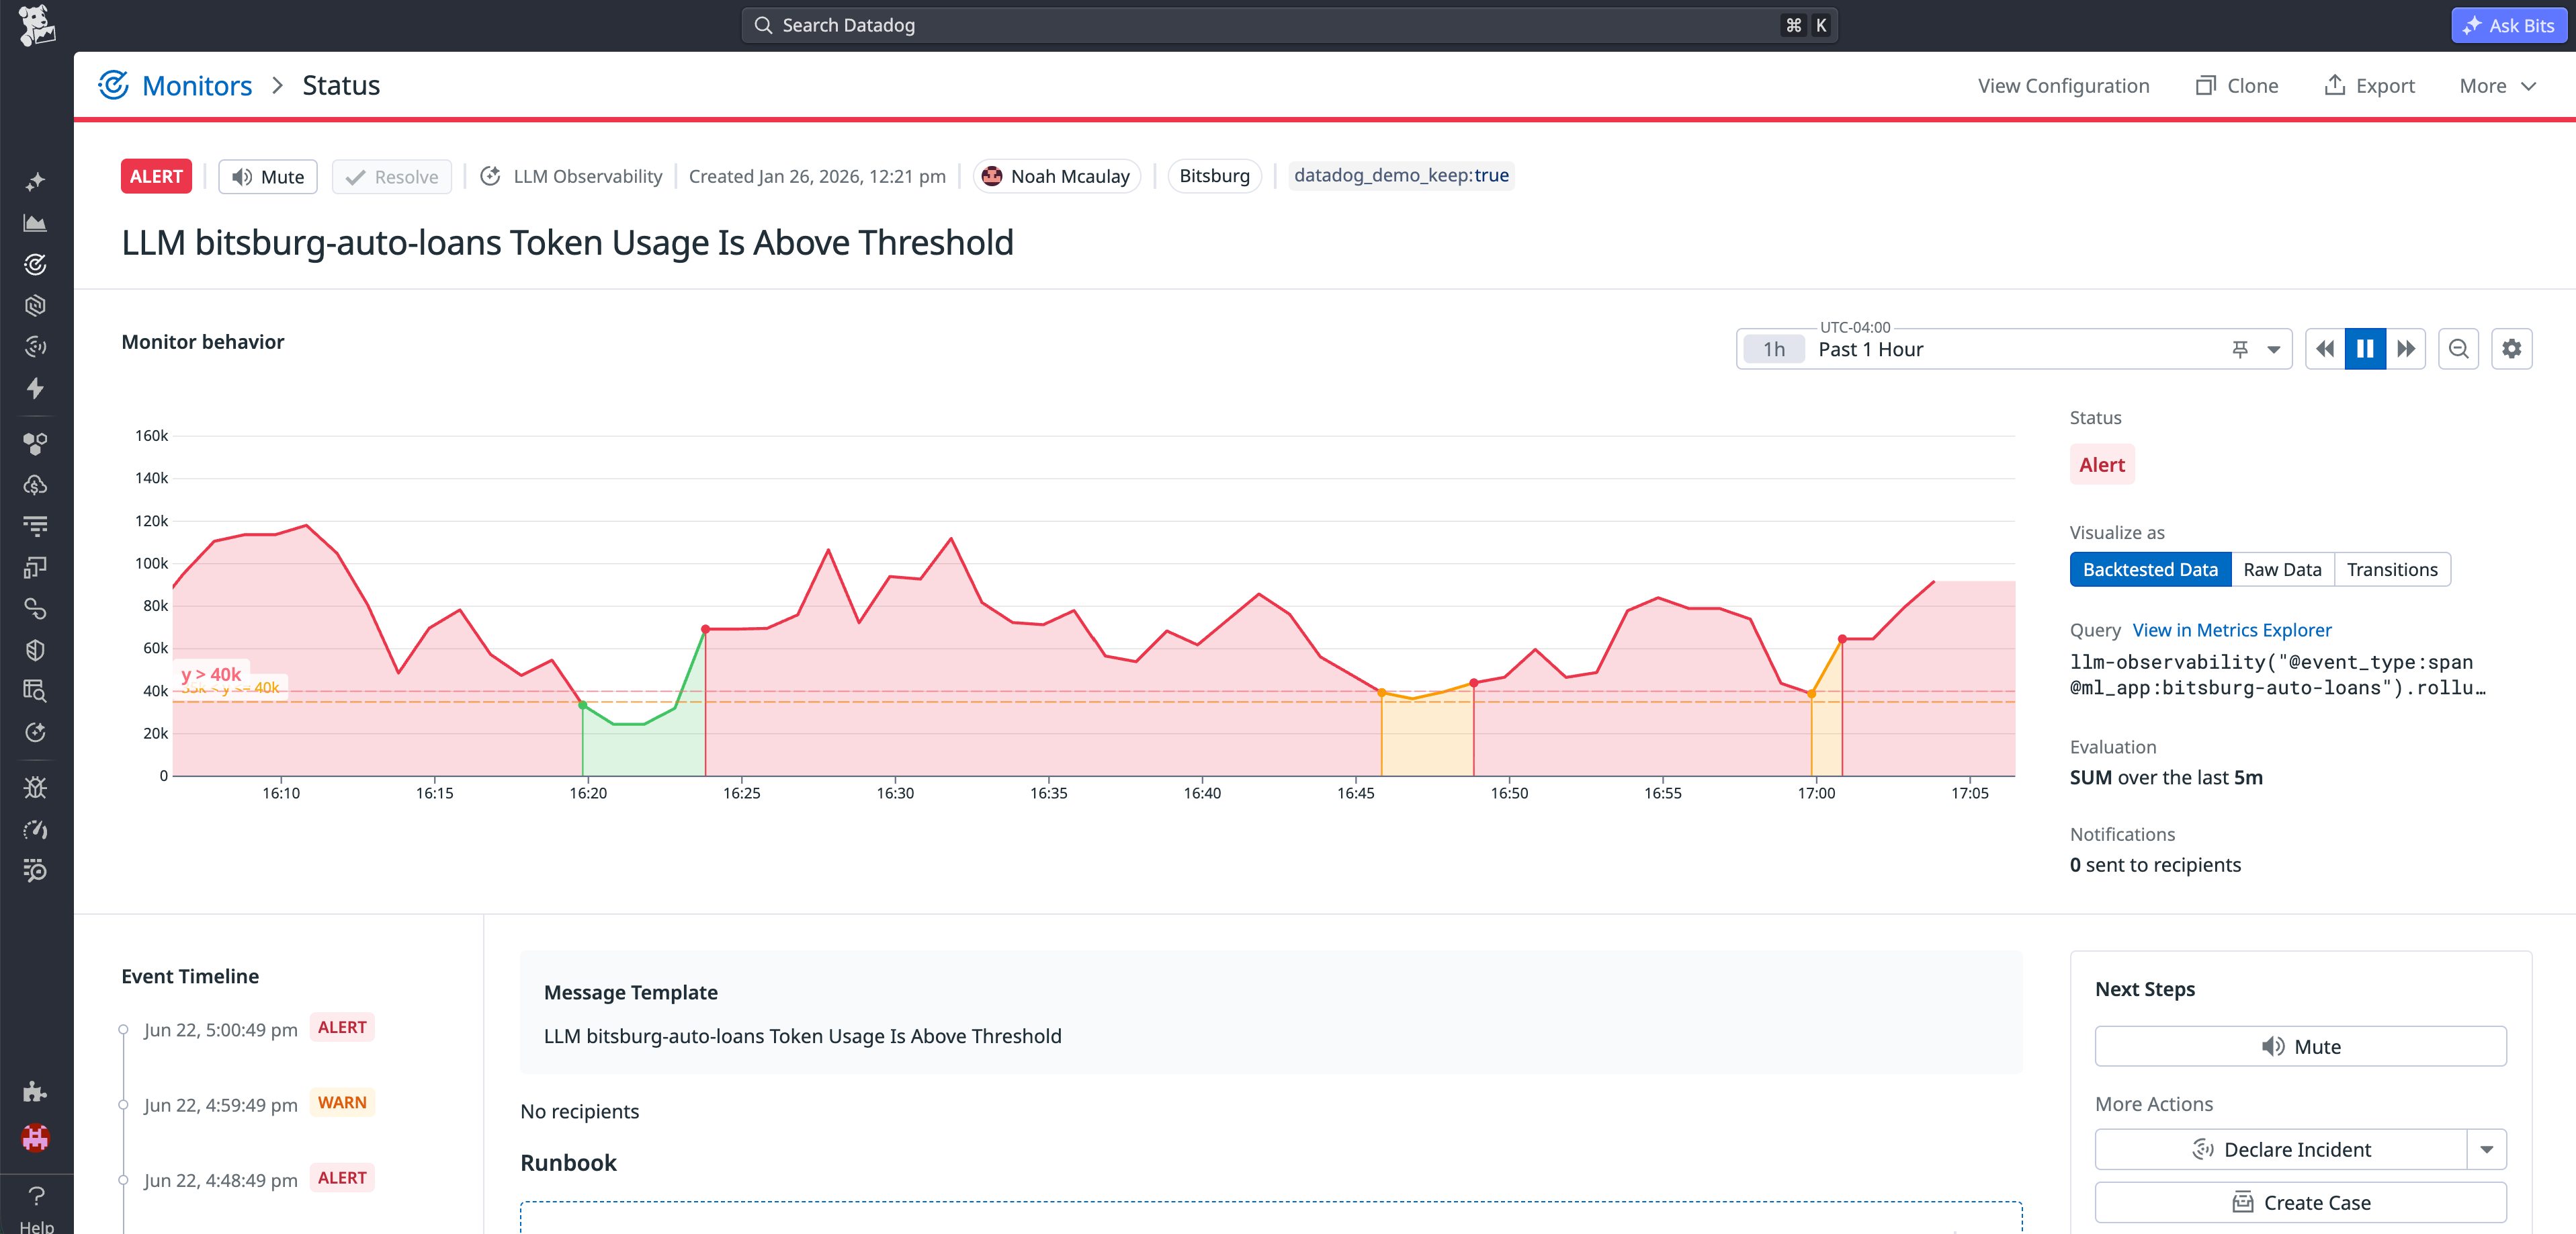This screenshot has width=2576, height=1234.
Task: Pause live graph updates
Action: pos(2365,349)
